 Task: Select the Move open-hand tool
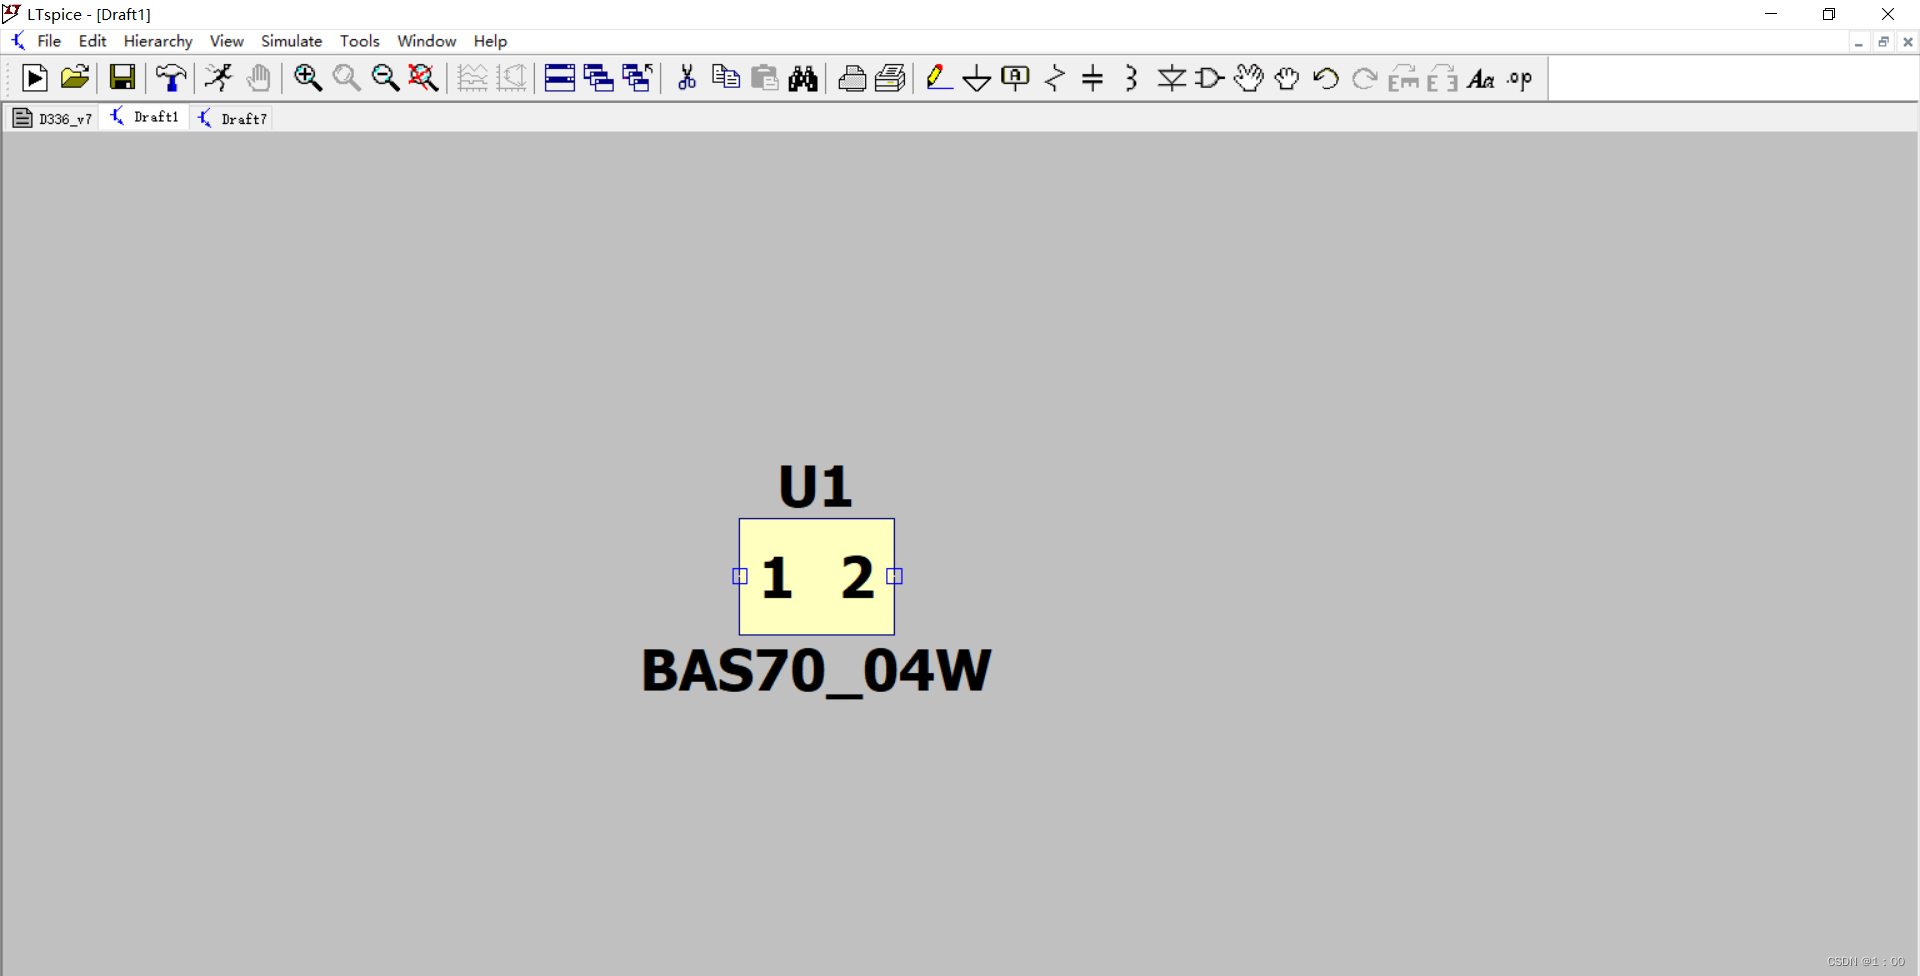tap(1249, 78)
